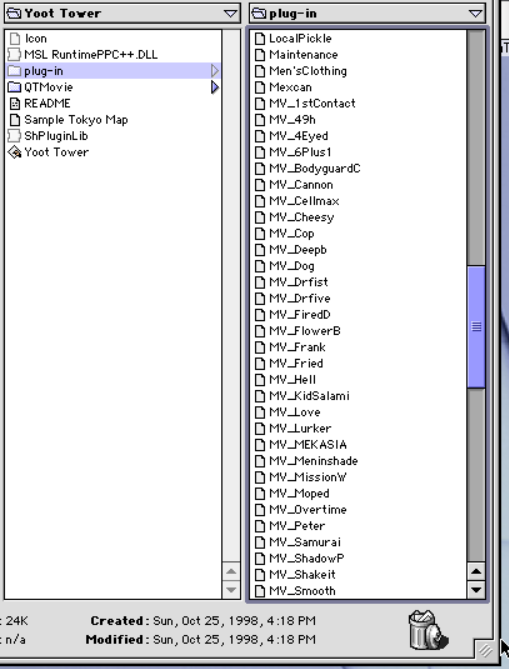Select the MV_MissionW file name

pos(308,477)
